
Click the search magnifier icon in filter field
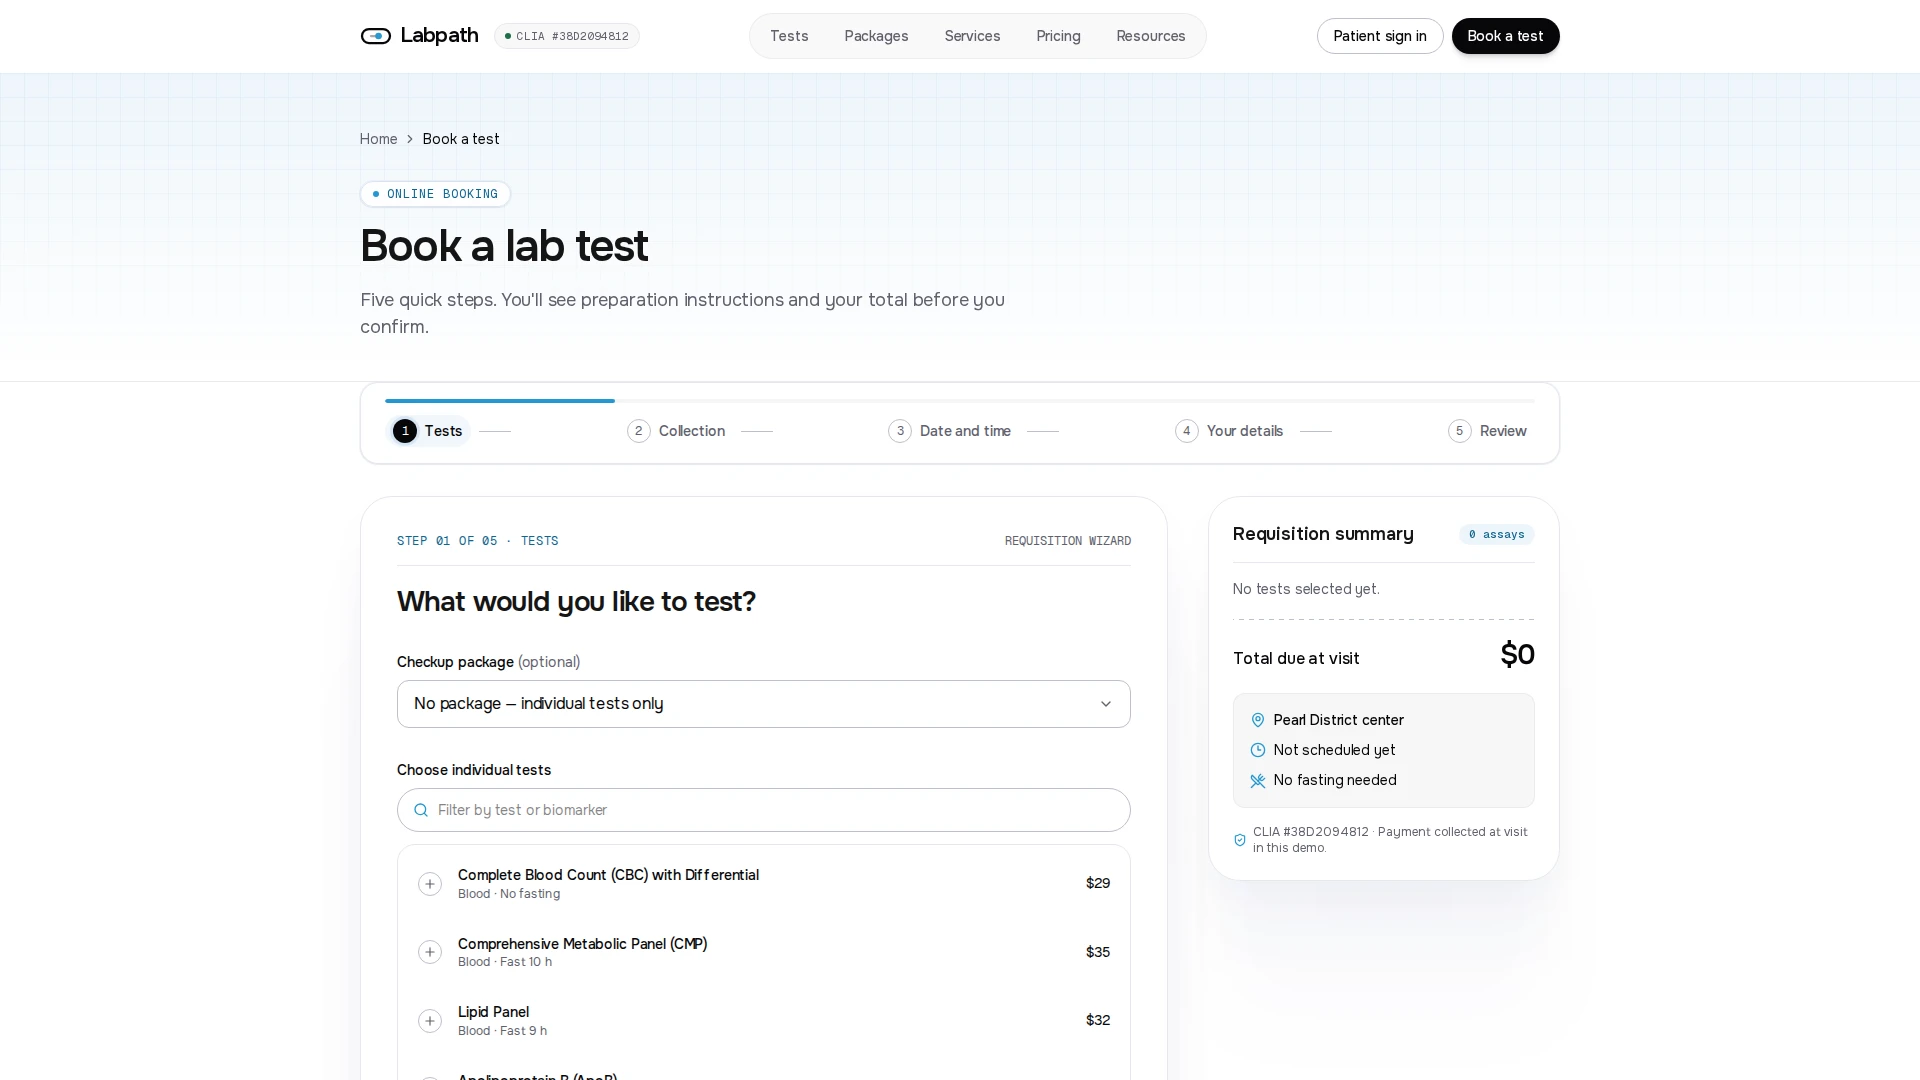pos(421,810)
